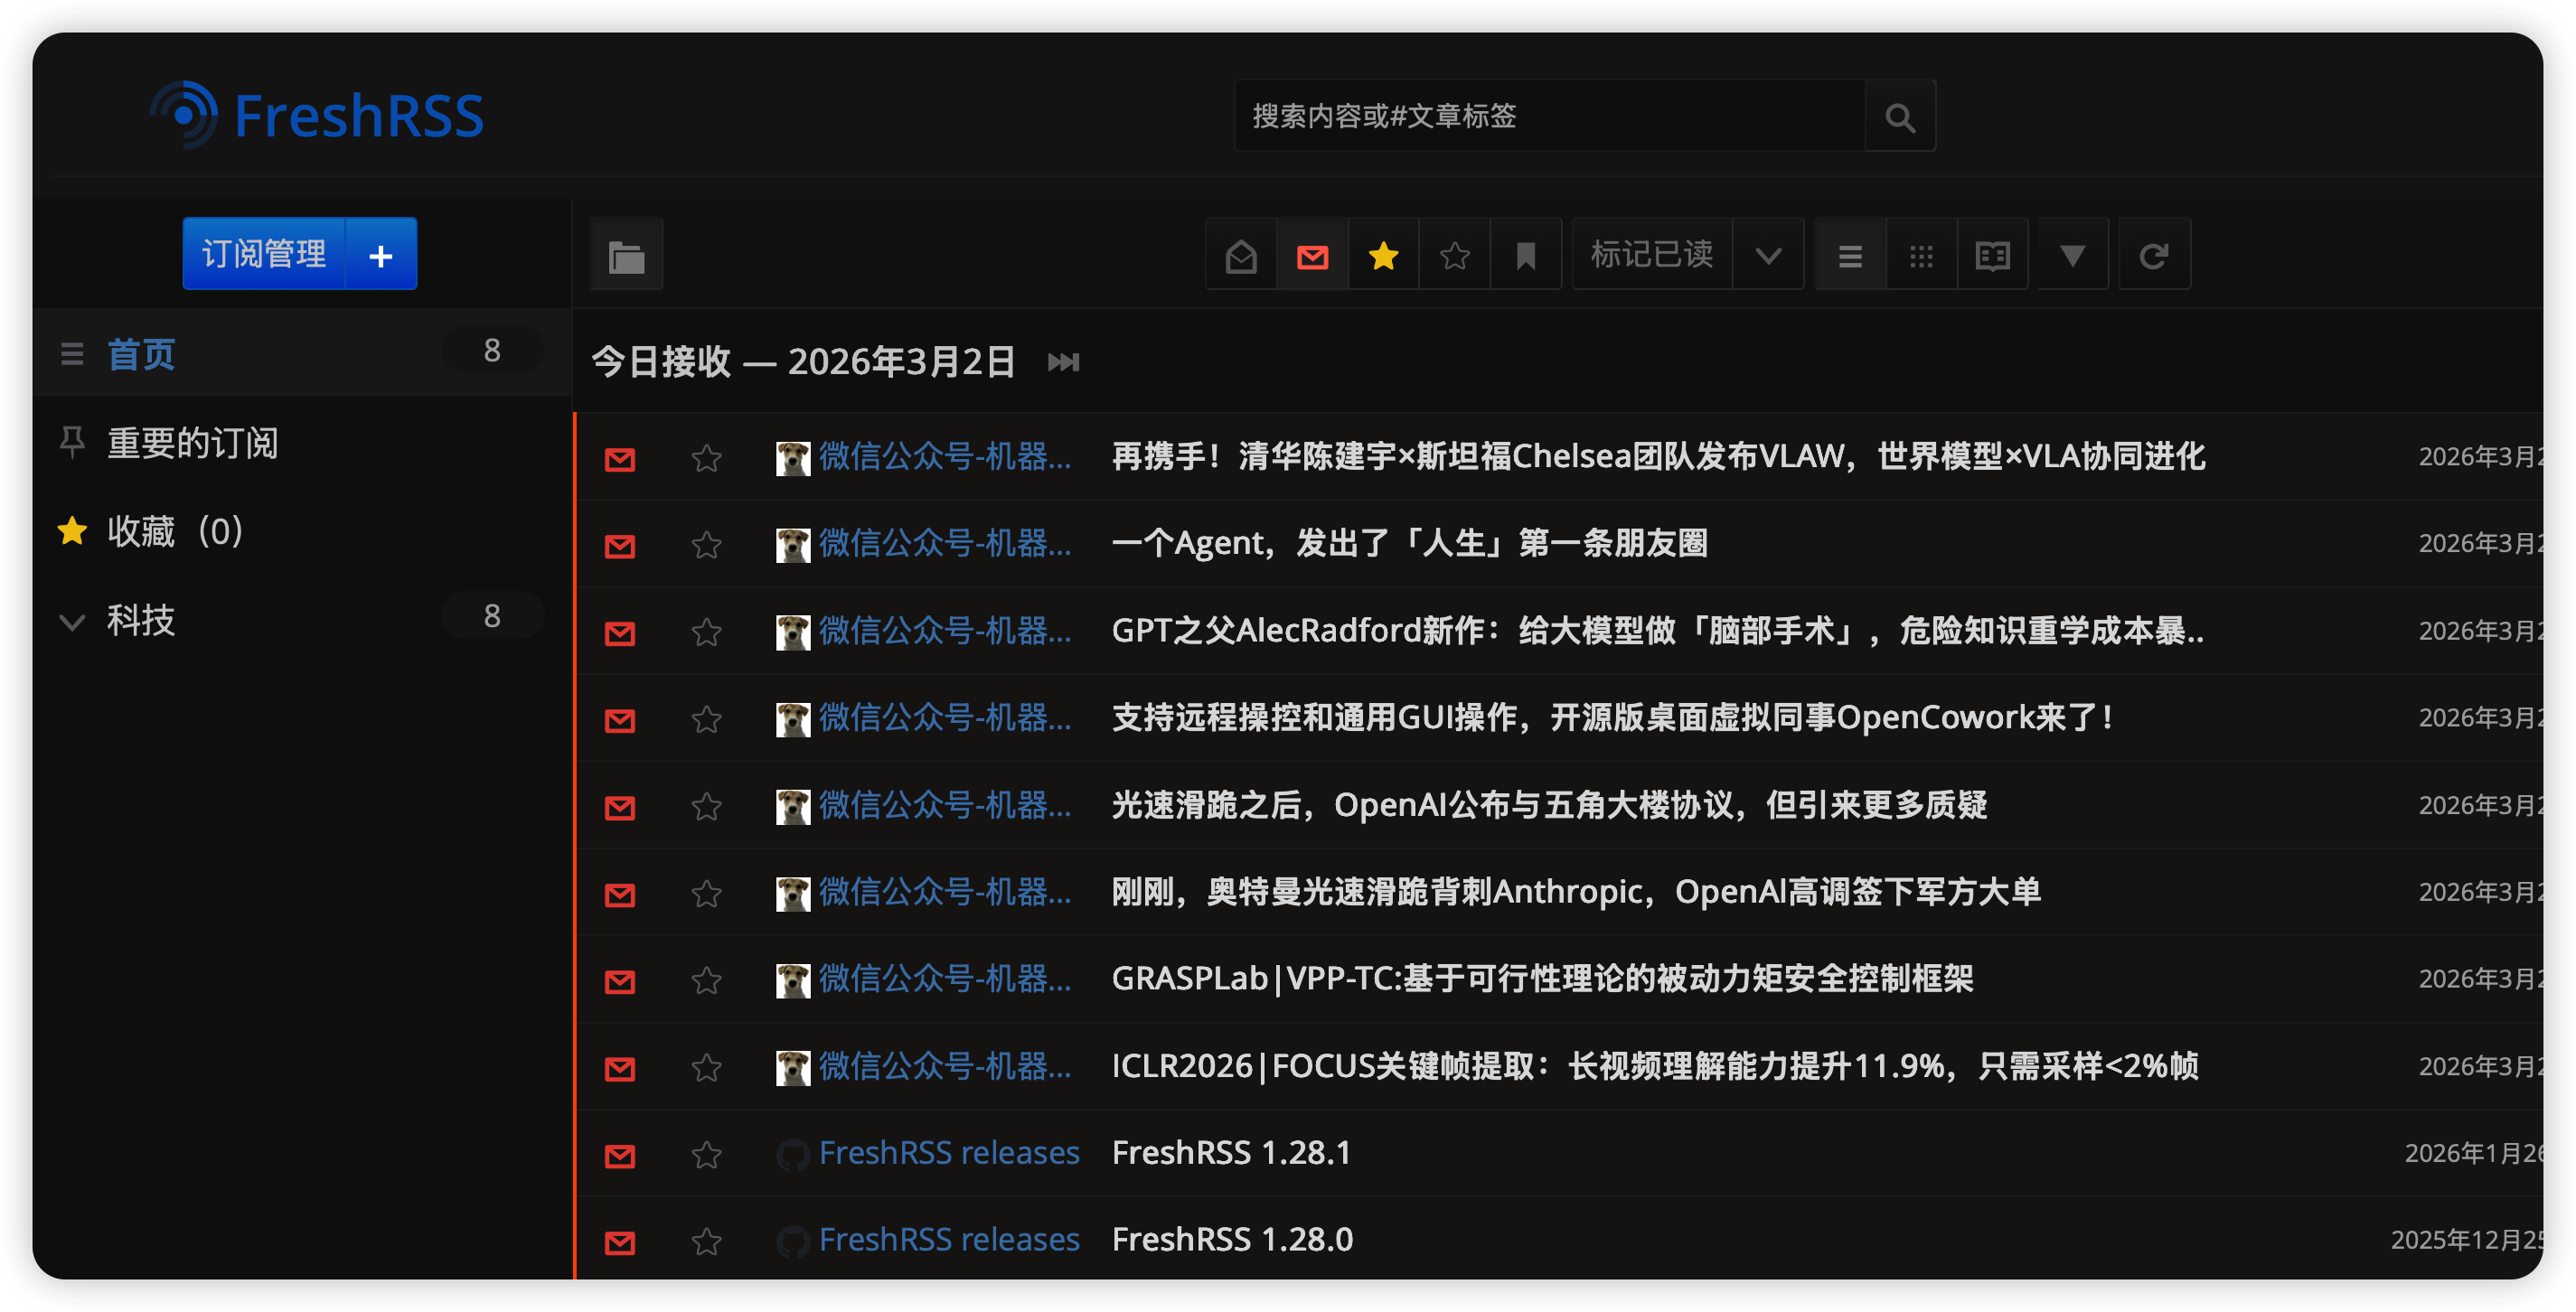Refresh feeds with the reload icon
Screen dimensions: 2576x1312
tap(2154, 256)
